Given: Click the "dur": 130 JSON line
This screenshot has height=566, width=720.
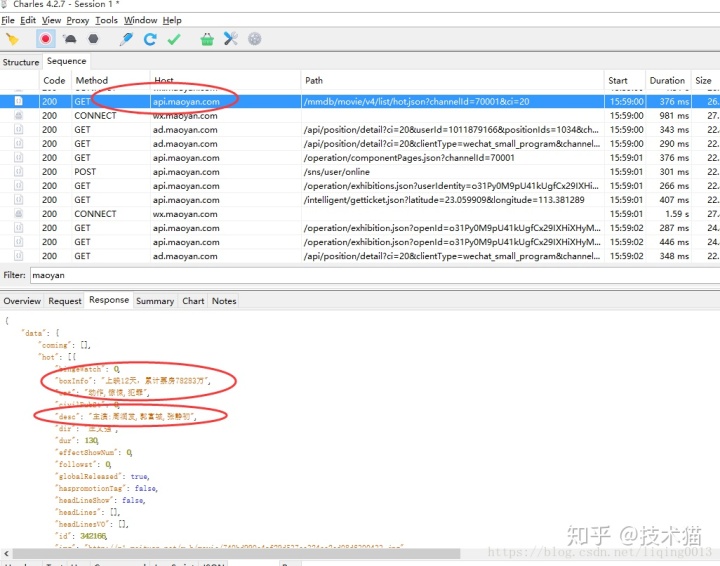Looking at the screenshot, I should 77,441.
